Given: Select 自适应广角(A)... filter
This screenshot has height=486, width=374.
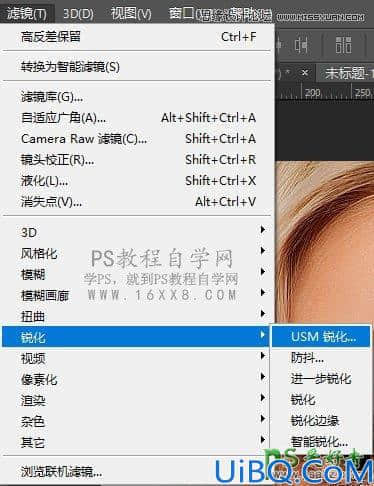Looking at the screenshot, I should point(138,118).
